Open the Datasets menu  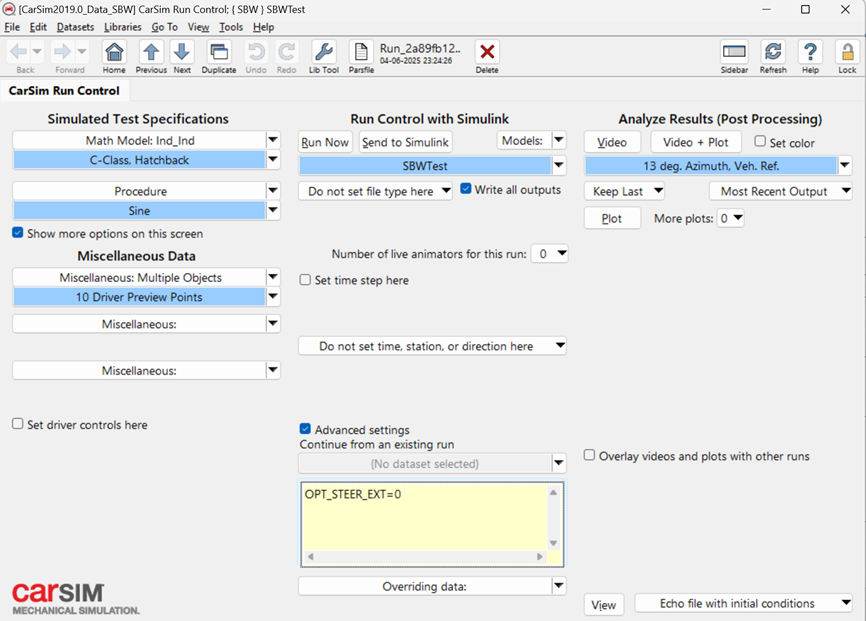click(x=75, y=27)
